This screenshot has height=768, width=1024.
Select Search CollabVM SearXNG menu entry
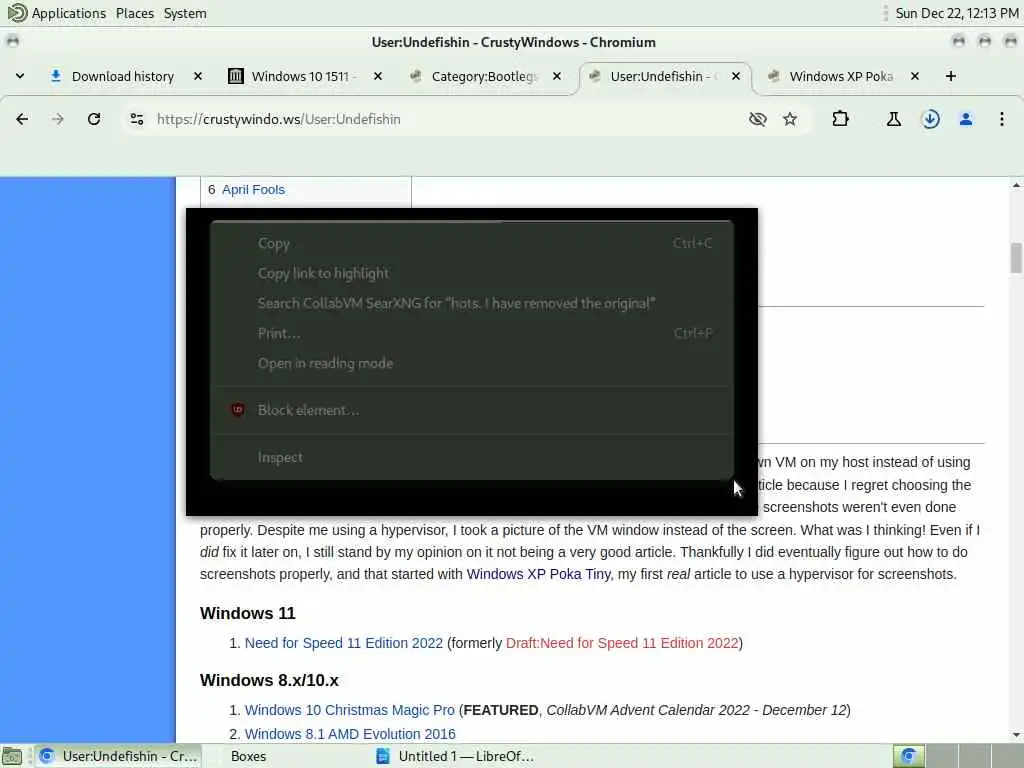[x=472, y=304]
